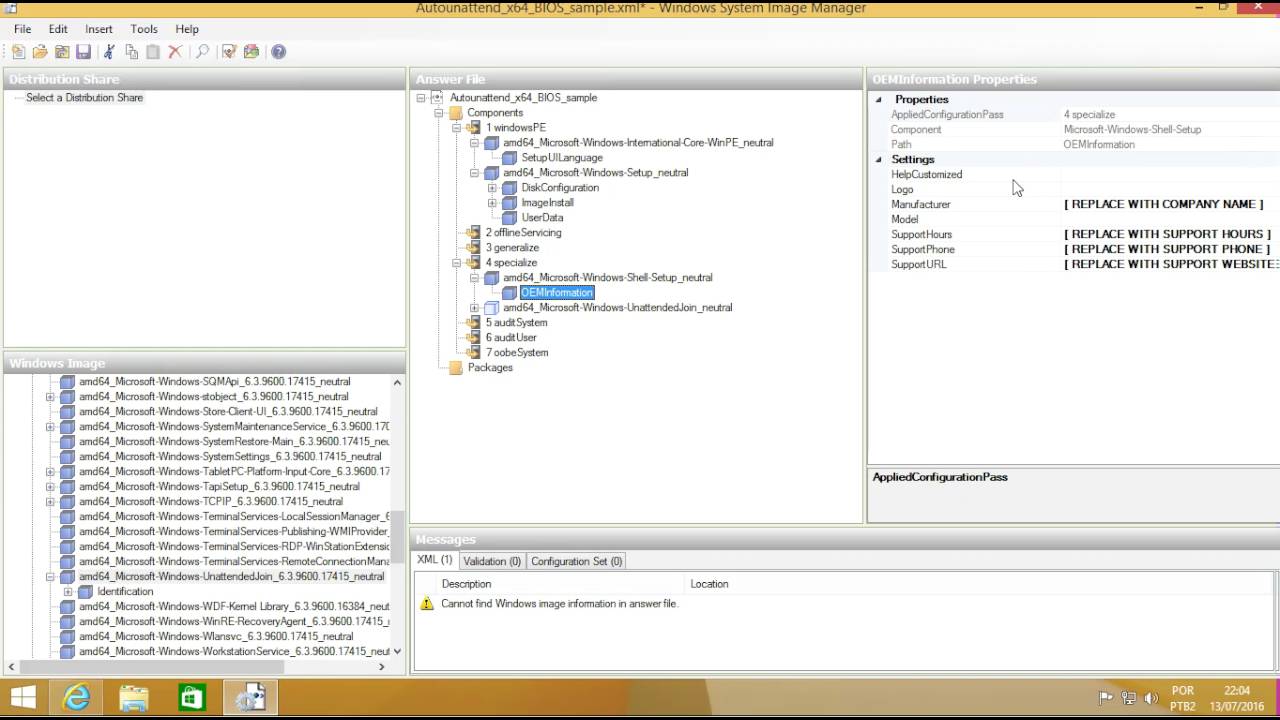
Task: Click the POR language indicator in tray
Action: click(x=1183, y=691)
